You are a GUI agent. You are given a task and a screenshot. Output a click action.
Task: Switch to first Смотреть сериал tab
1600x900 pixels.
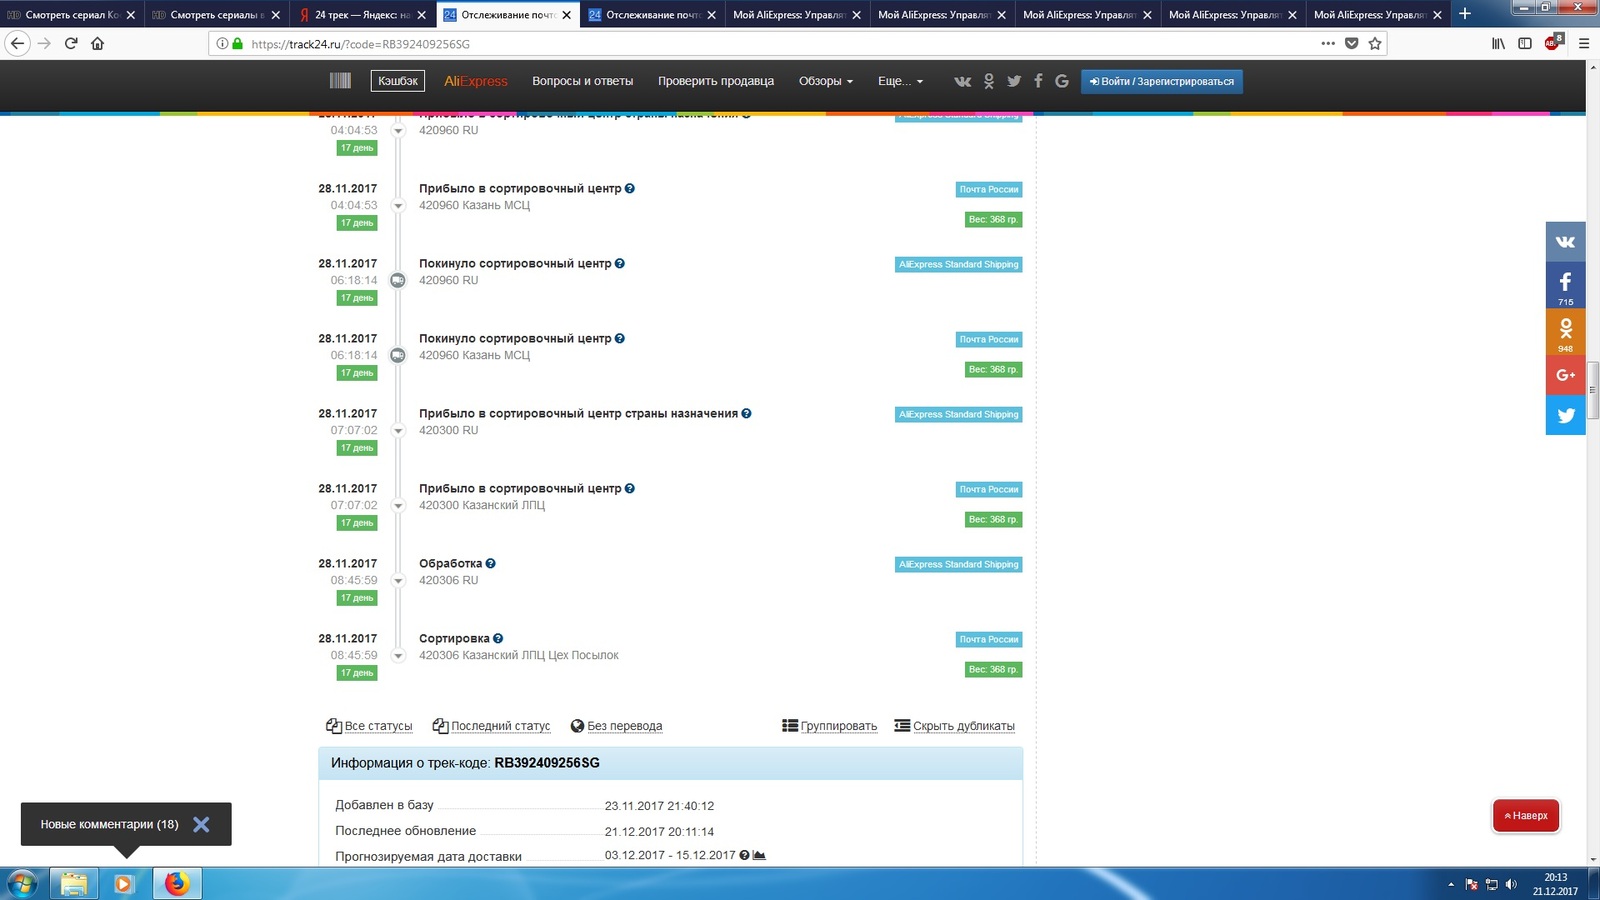point(71,14)
